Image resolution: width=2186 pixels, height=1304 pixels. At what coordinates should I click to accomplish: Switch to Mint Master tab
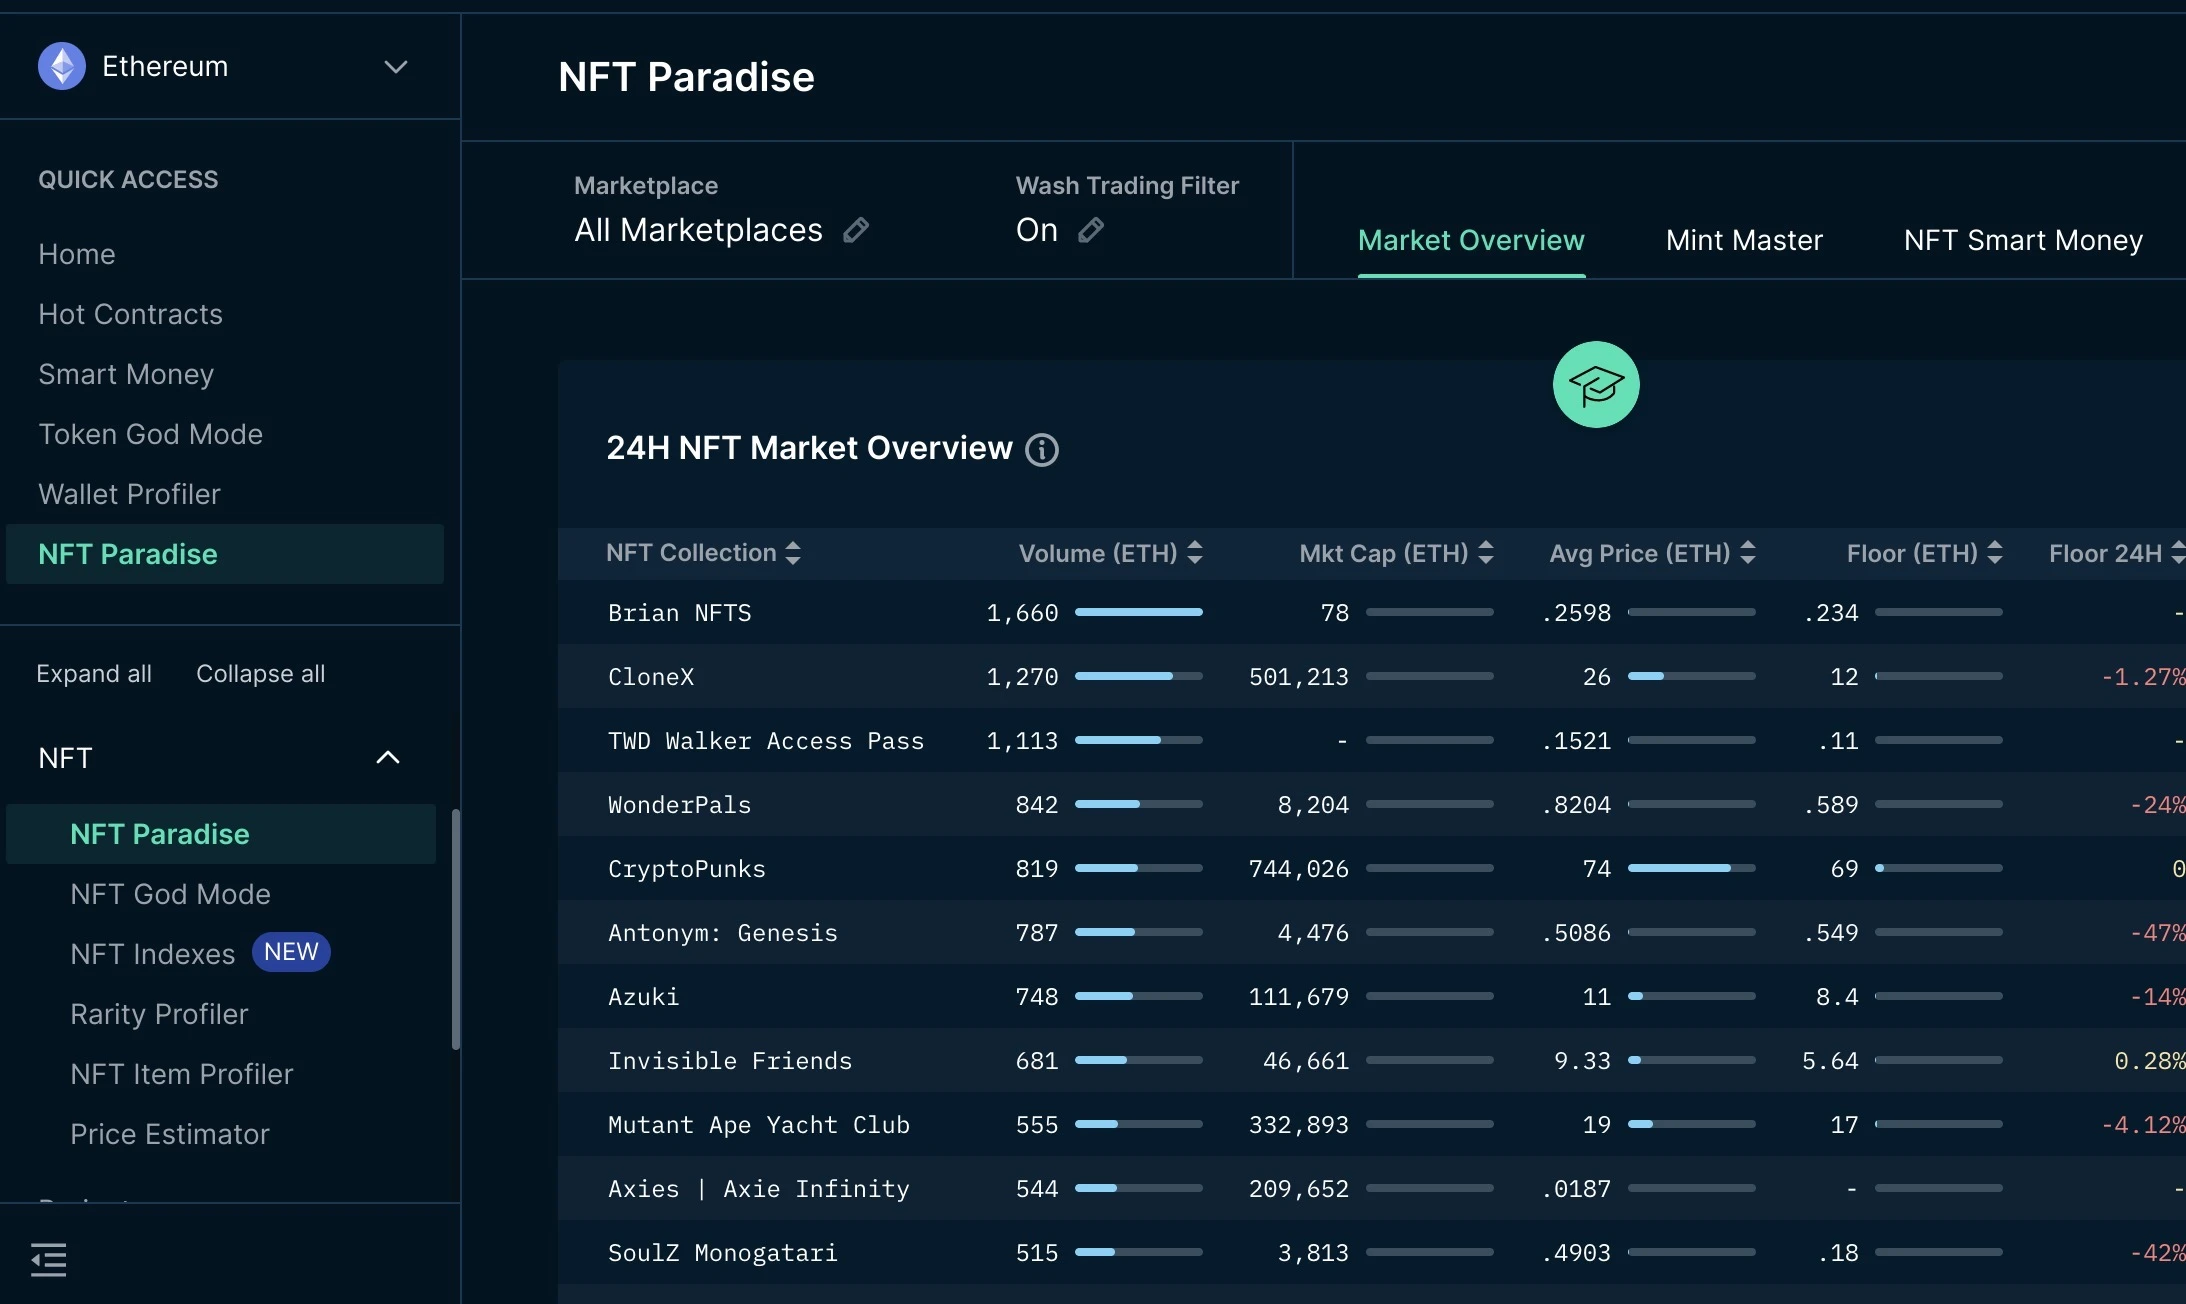pyautogui.click(x=1744, y=241)
